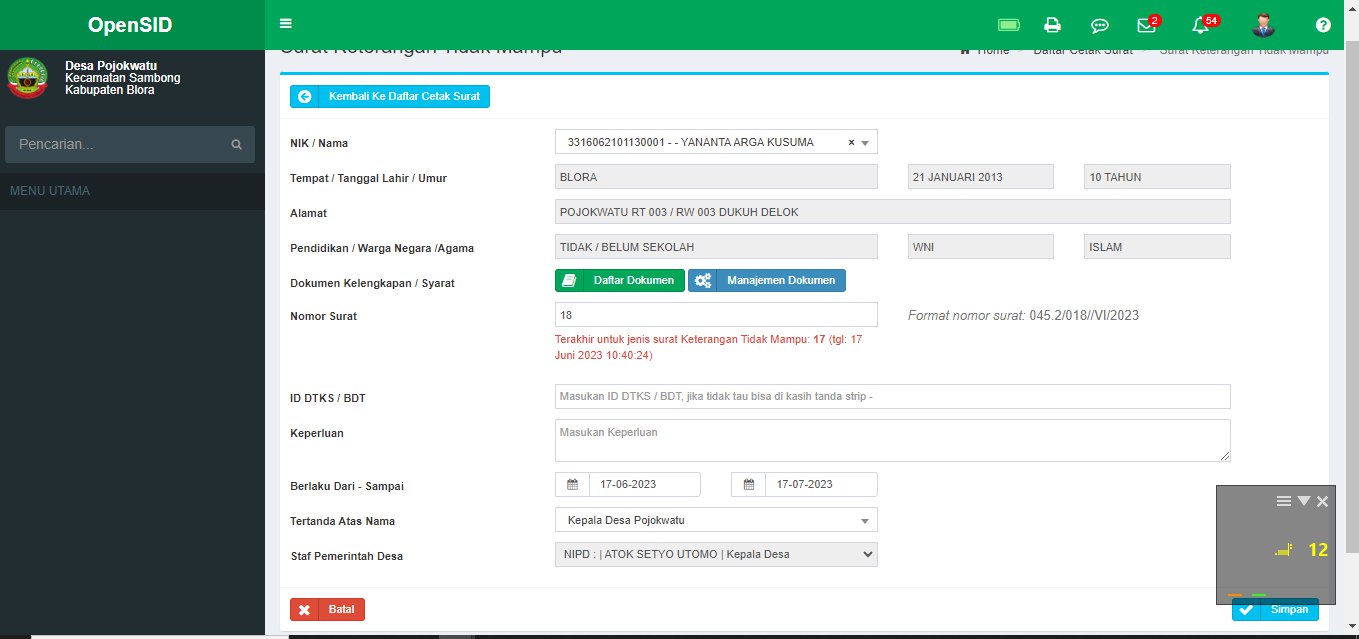Open Manajemen Dokumen
Screen dimensions: 1359x639
click(x=766, y=280)
